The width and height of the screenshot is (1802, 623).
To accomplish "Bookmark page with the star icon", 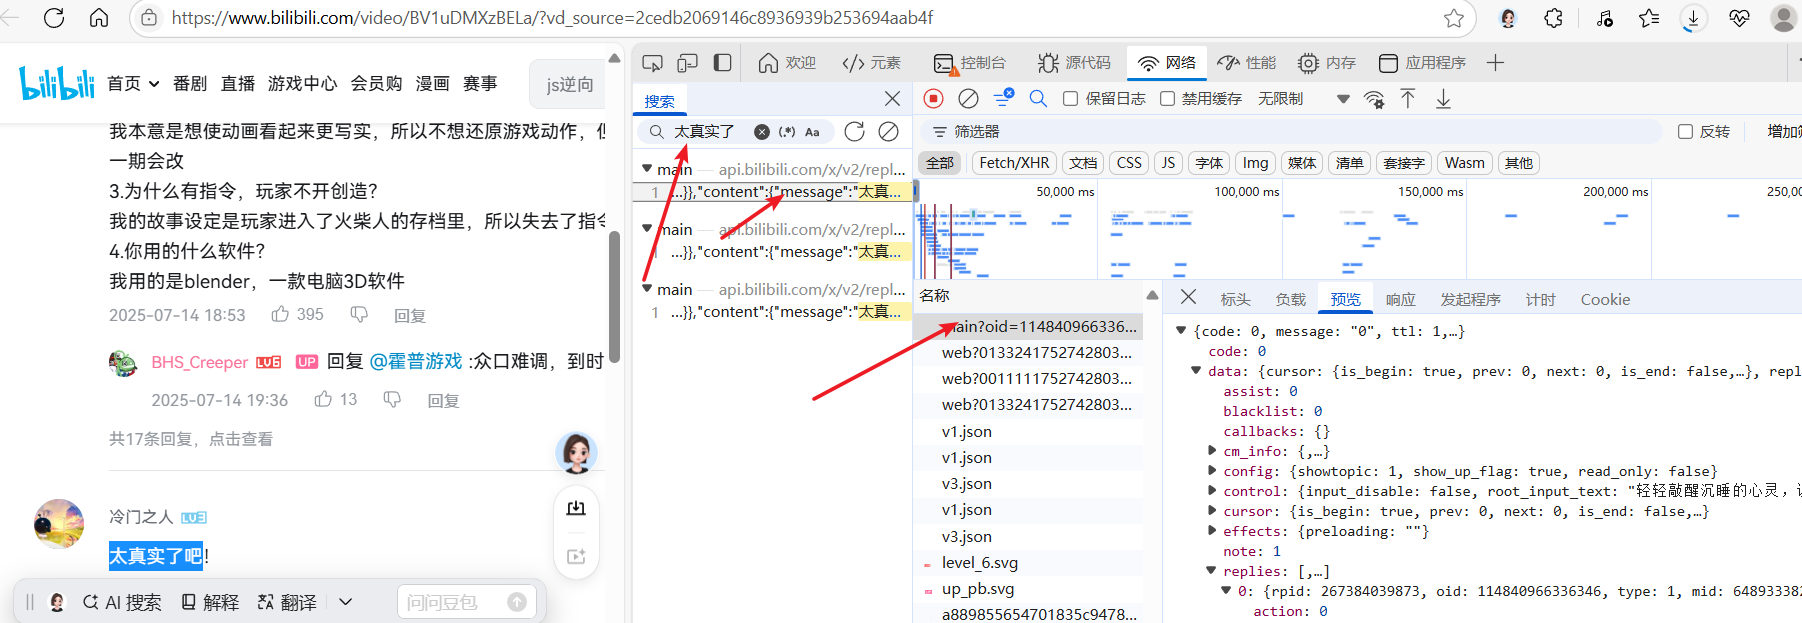I will click(x=1454, y=18).
